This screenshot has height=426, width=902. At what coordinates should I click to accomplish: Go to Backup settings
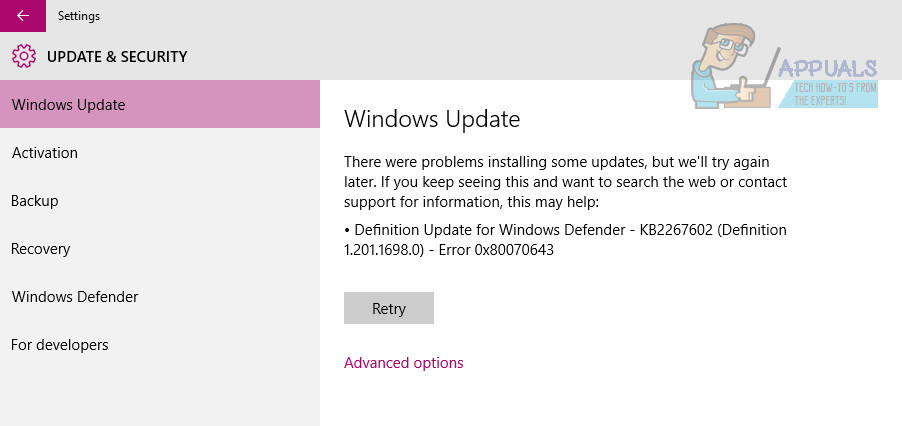[x=34, y=201]
